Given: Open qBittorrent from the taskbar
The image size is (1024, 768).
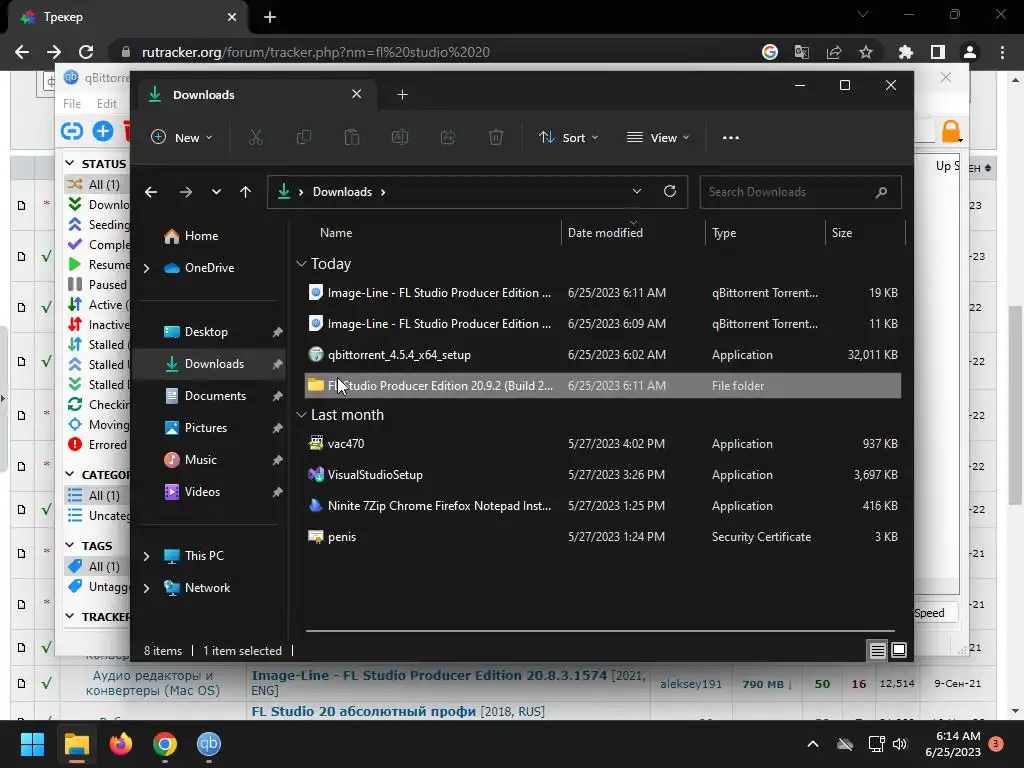Looking at the screenshot, I should [209, 744].
